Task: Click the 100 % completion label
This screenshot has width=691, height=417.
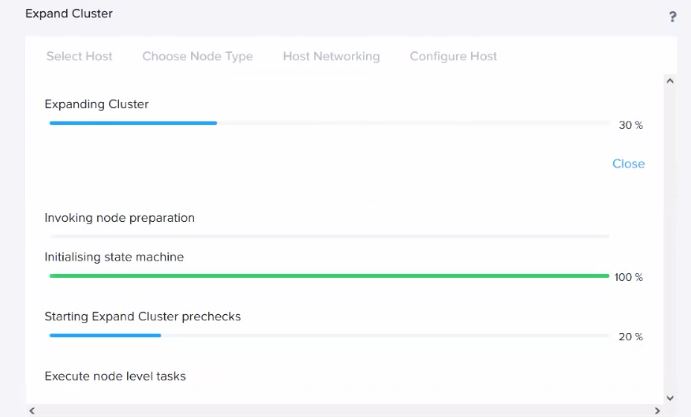Action: pos(628,277)
